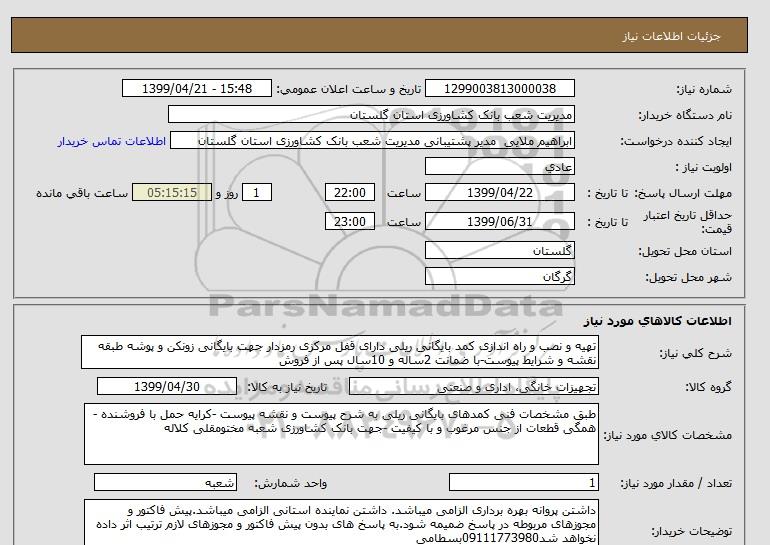Screen dimensions: 770x545
Task: Click the response deadline date 1399/04/22
Action: click(x=499, y=192)
